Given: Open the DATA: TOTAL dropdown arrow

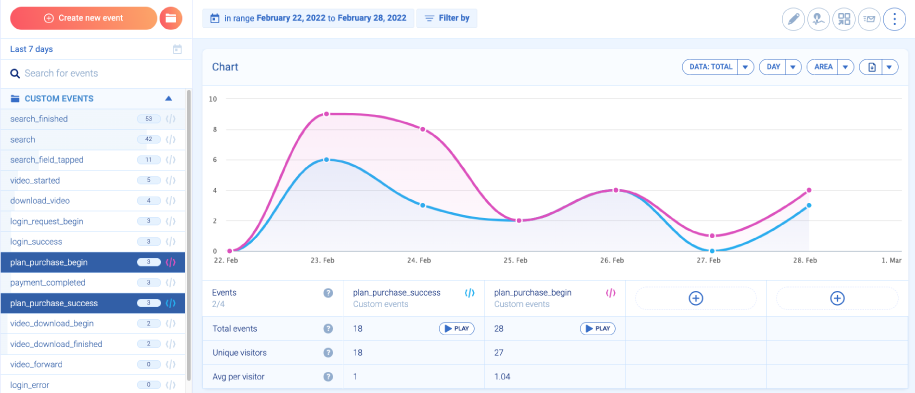Looking at the screenshot, I should (x=745, y=67).
